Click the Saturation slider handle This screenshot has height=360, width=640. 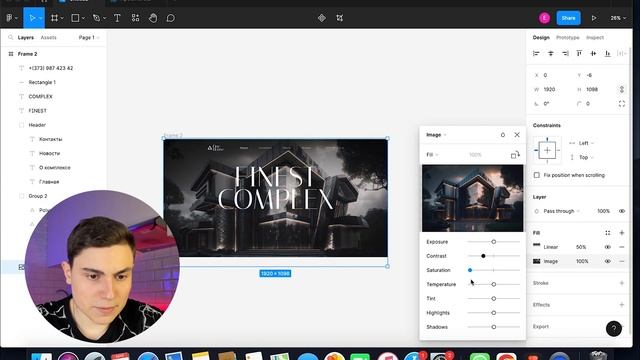coord(470,270)
